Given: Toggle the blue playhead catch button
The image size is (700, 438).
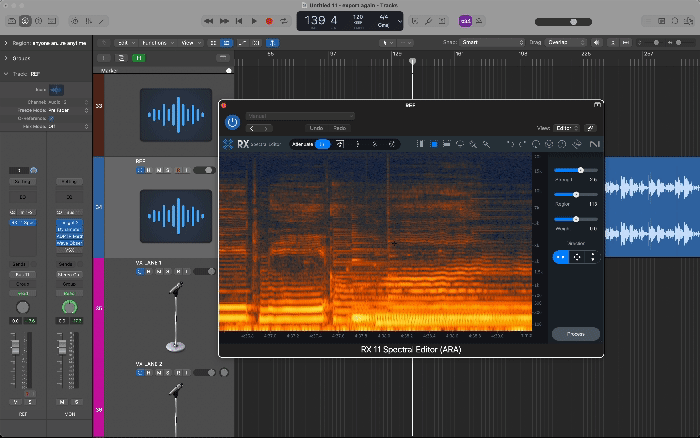Looking at the screenshot, I should pyautogui.click(x=272, y=43).
